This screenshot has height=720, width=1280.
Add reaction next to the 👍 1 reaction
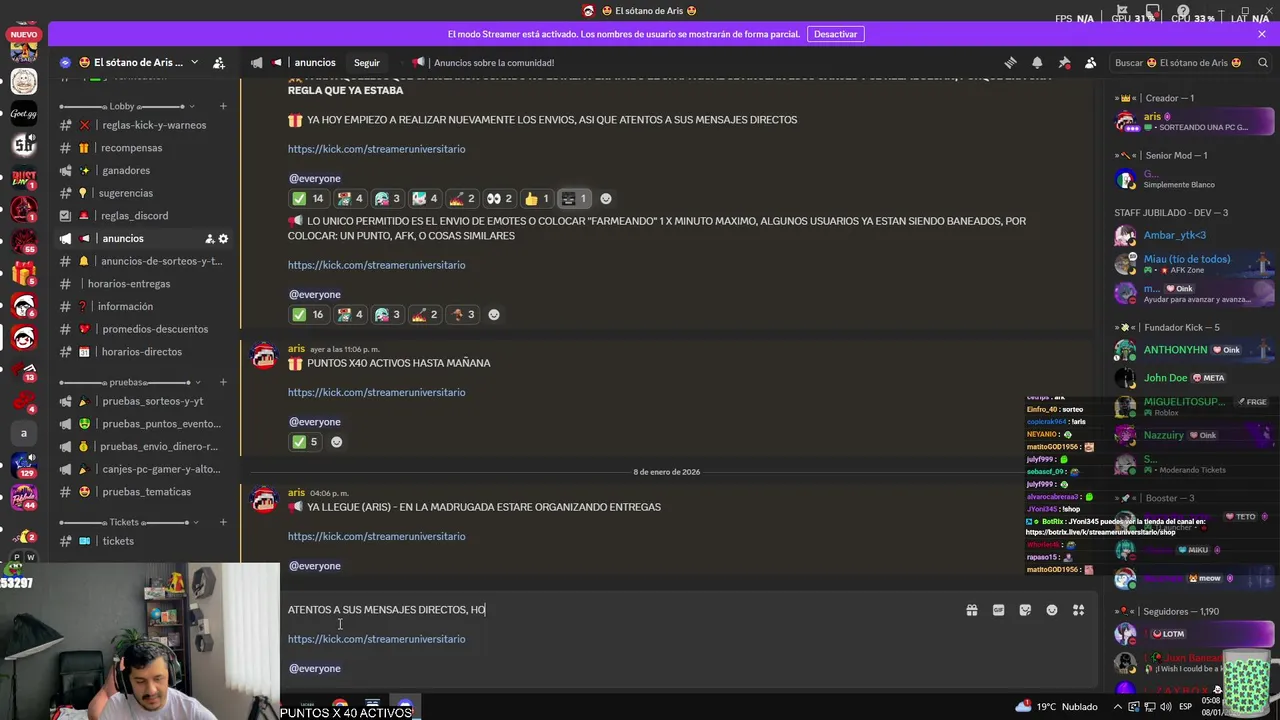coord(606,199)
